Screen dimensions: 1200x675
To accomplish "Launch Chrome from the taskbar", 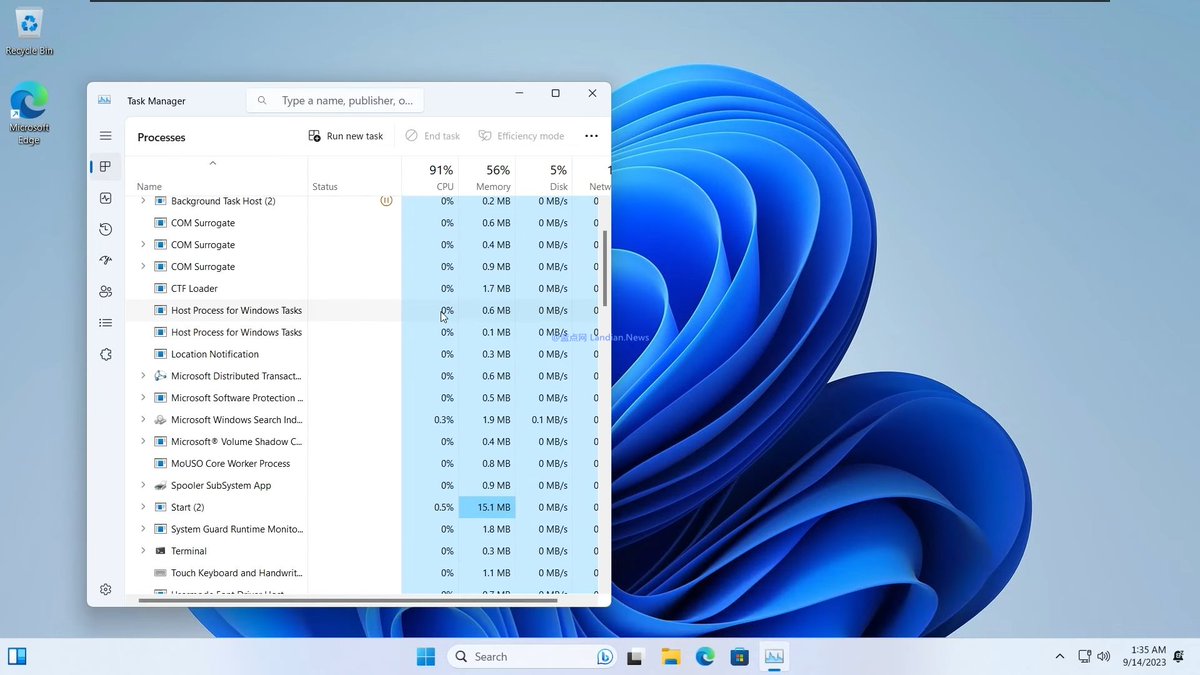I will coord(704,656).
